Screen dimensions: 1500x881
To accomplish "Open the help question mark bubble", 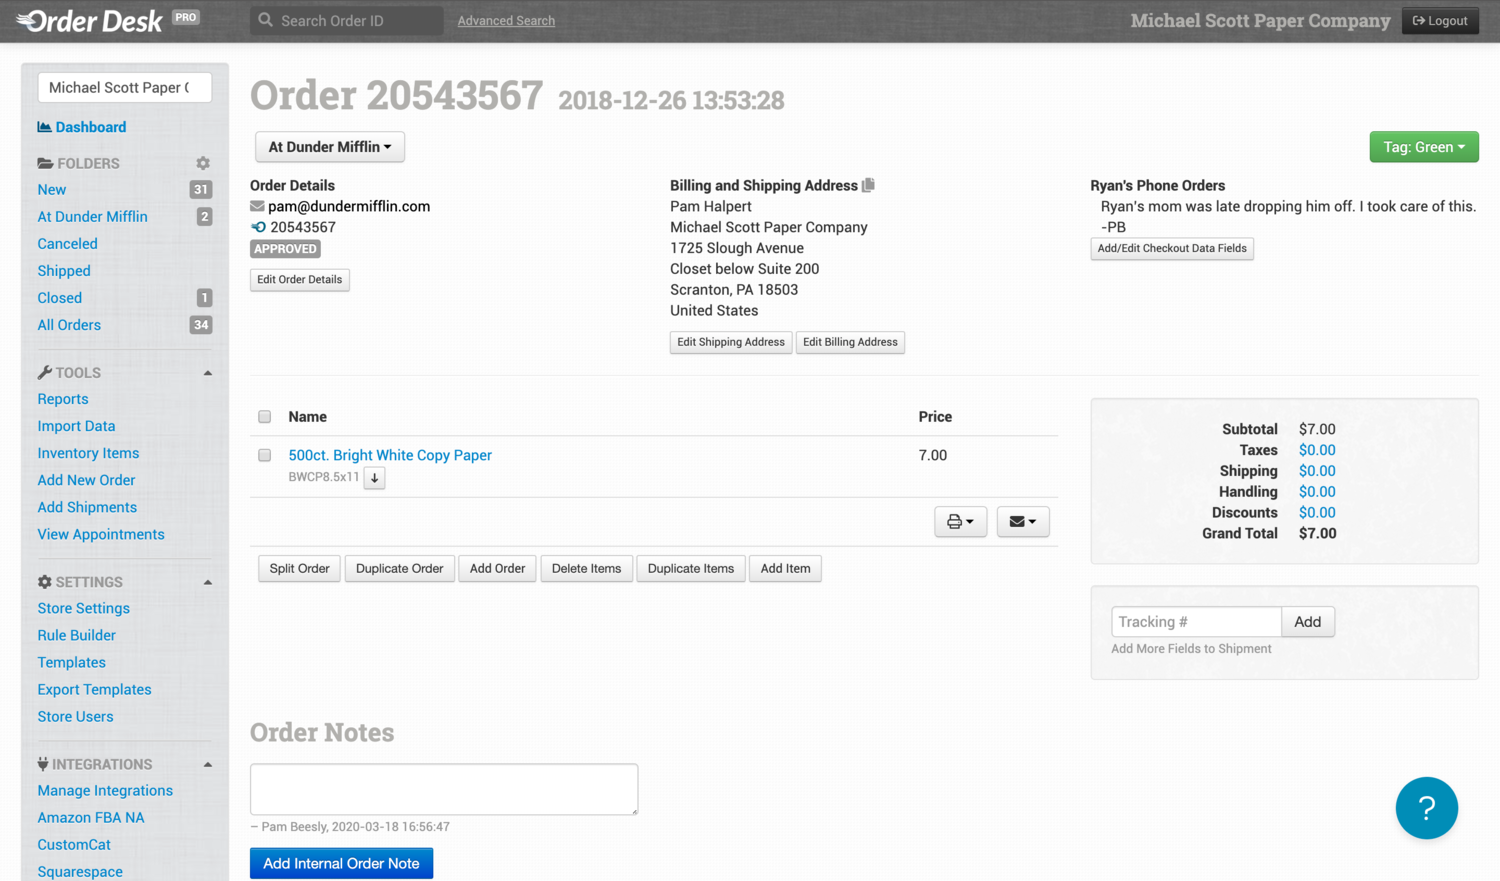I will point(1426,808).
